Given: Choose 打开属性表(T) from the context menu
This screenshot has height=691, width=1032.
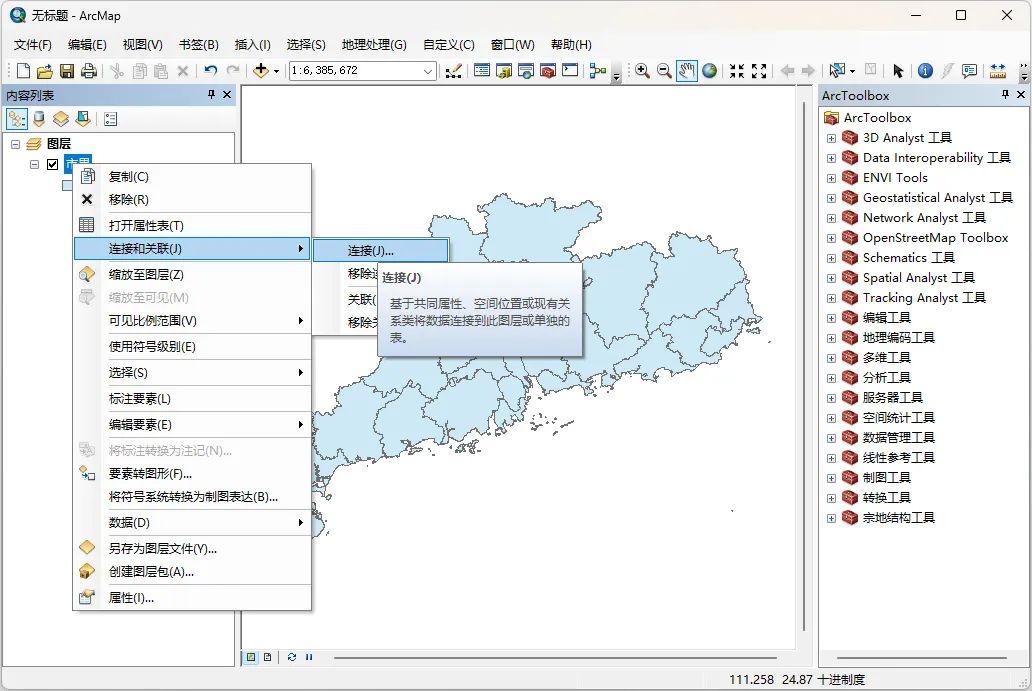Looking at the screenshot, I should (x=192, y=225).
